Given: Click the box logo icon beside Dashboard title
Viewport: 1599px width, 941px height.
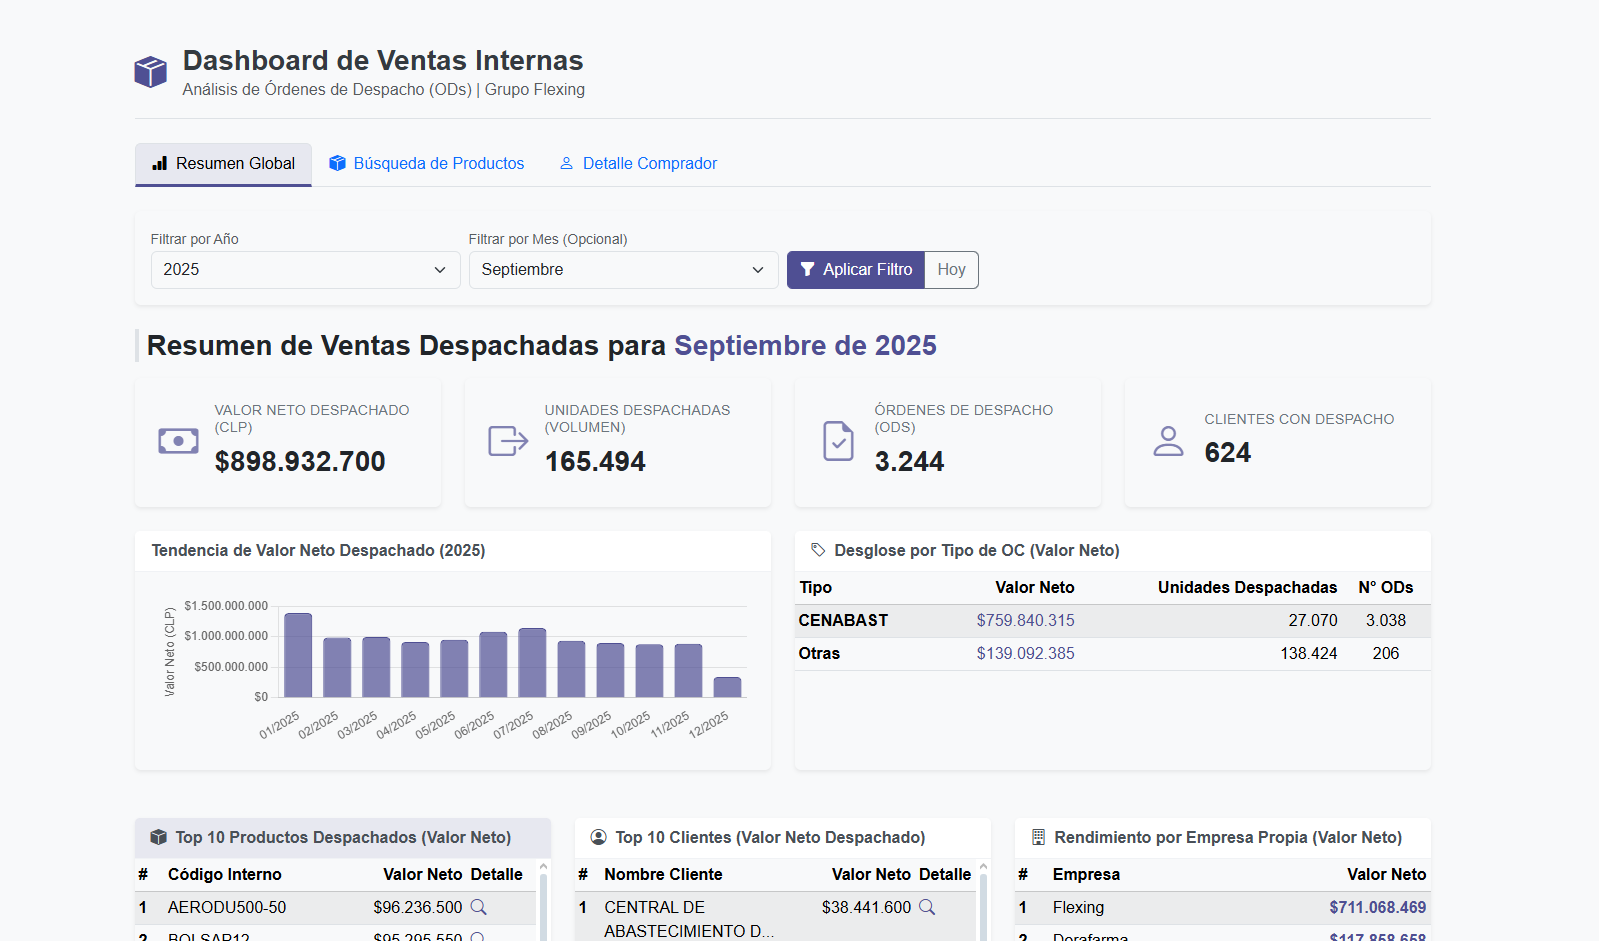Looking at the screenshot, I should coord(151,72).
